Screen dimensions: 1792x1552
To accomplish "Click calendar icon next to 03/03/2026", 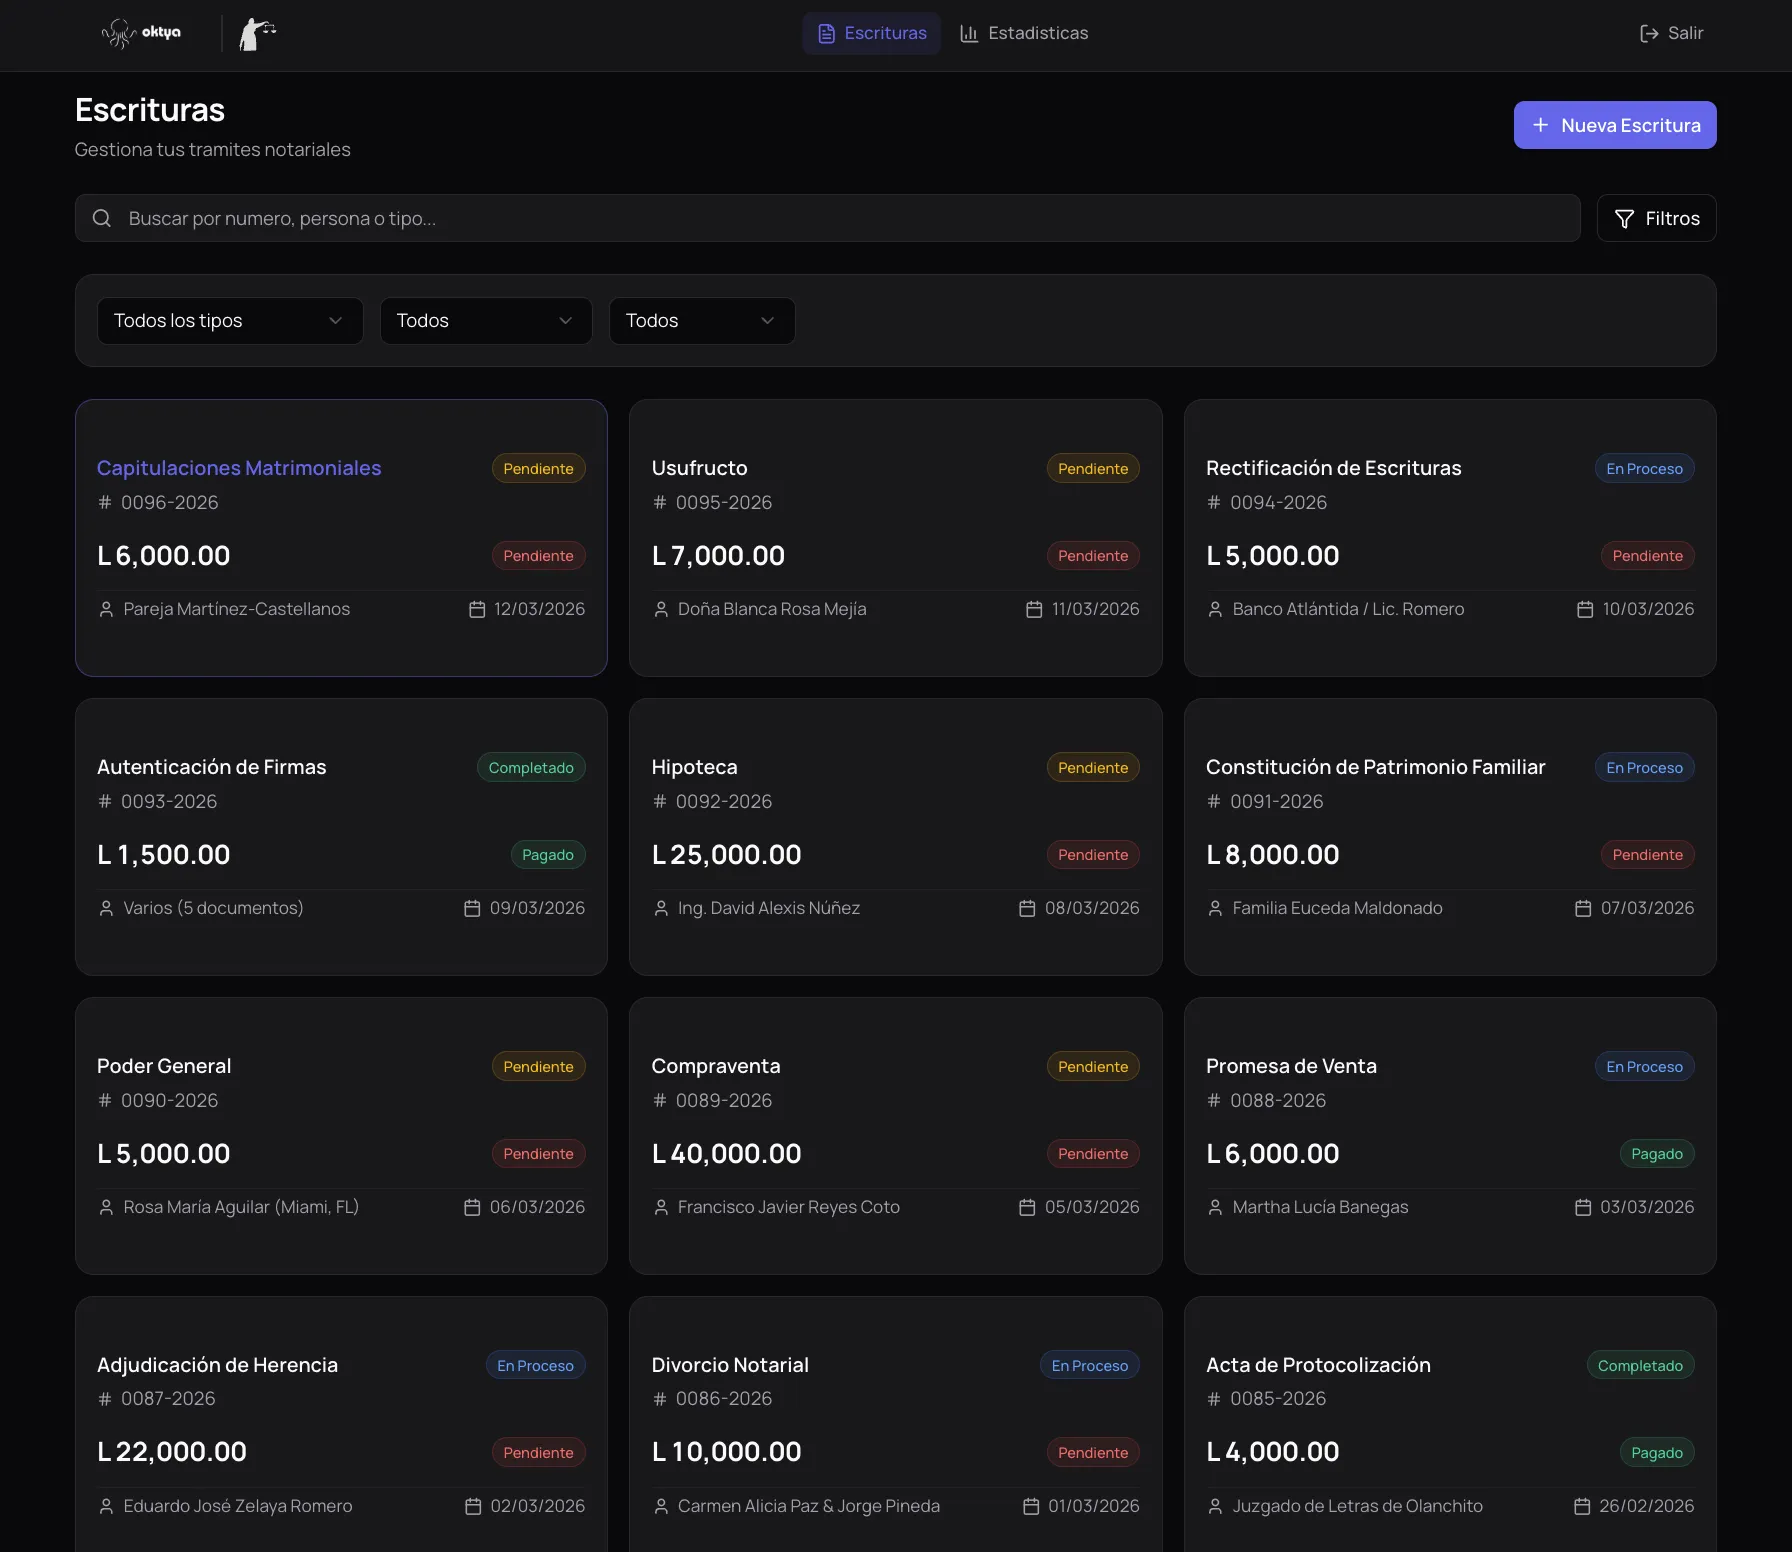I will tap(1583, 1207).
